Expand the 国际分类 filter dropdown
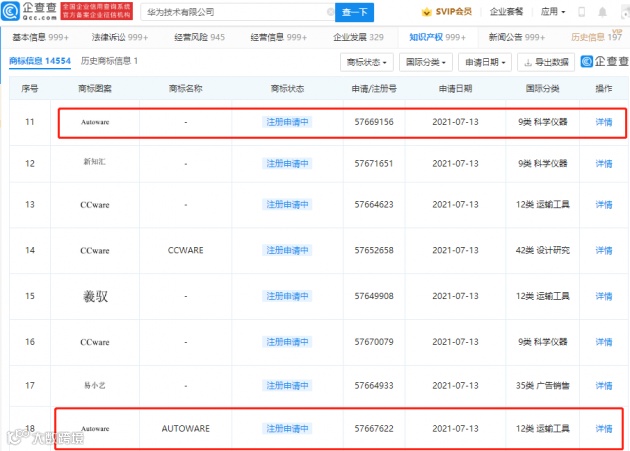630x451 pixels. 426,62
